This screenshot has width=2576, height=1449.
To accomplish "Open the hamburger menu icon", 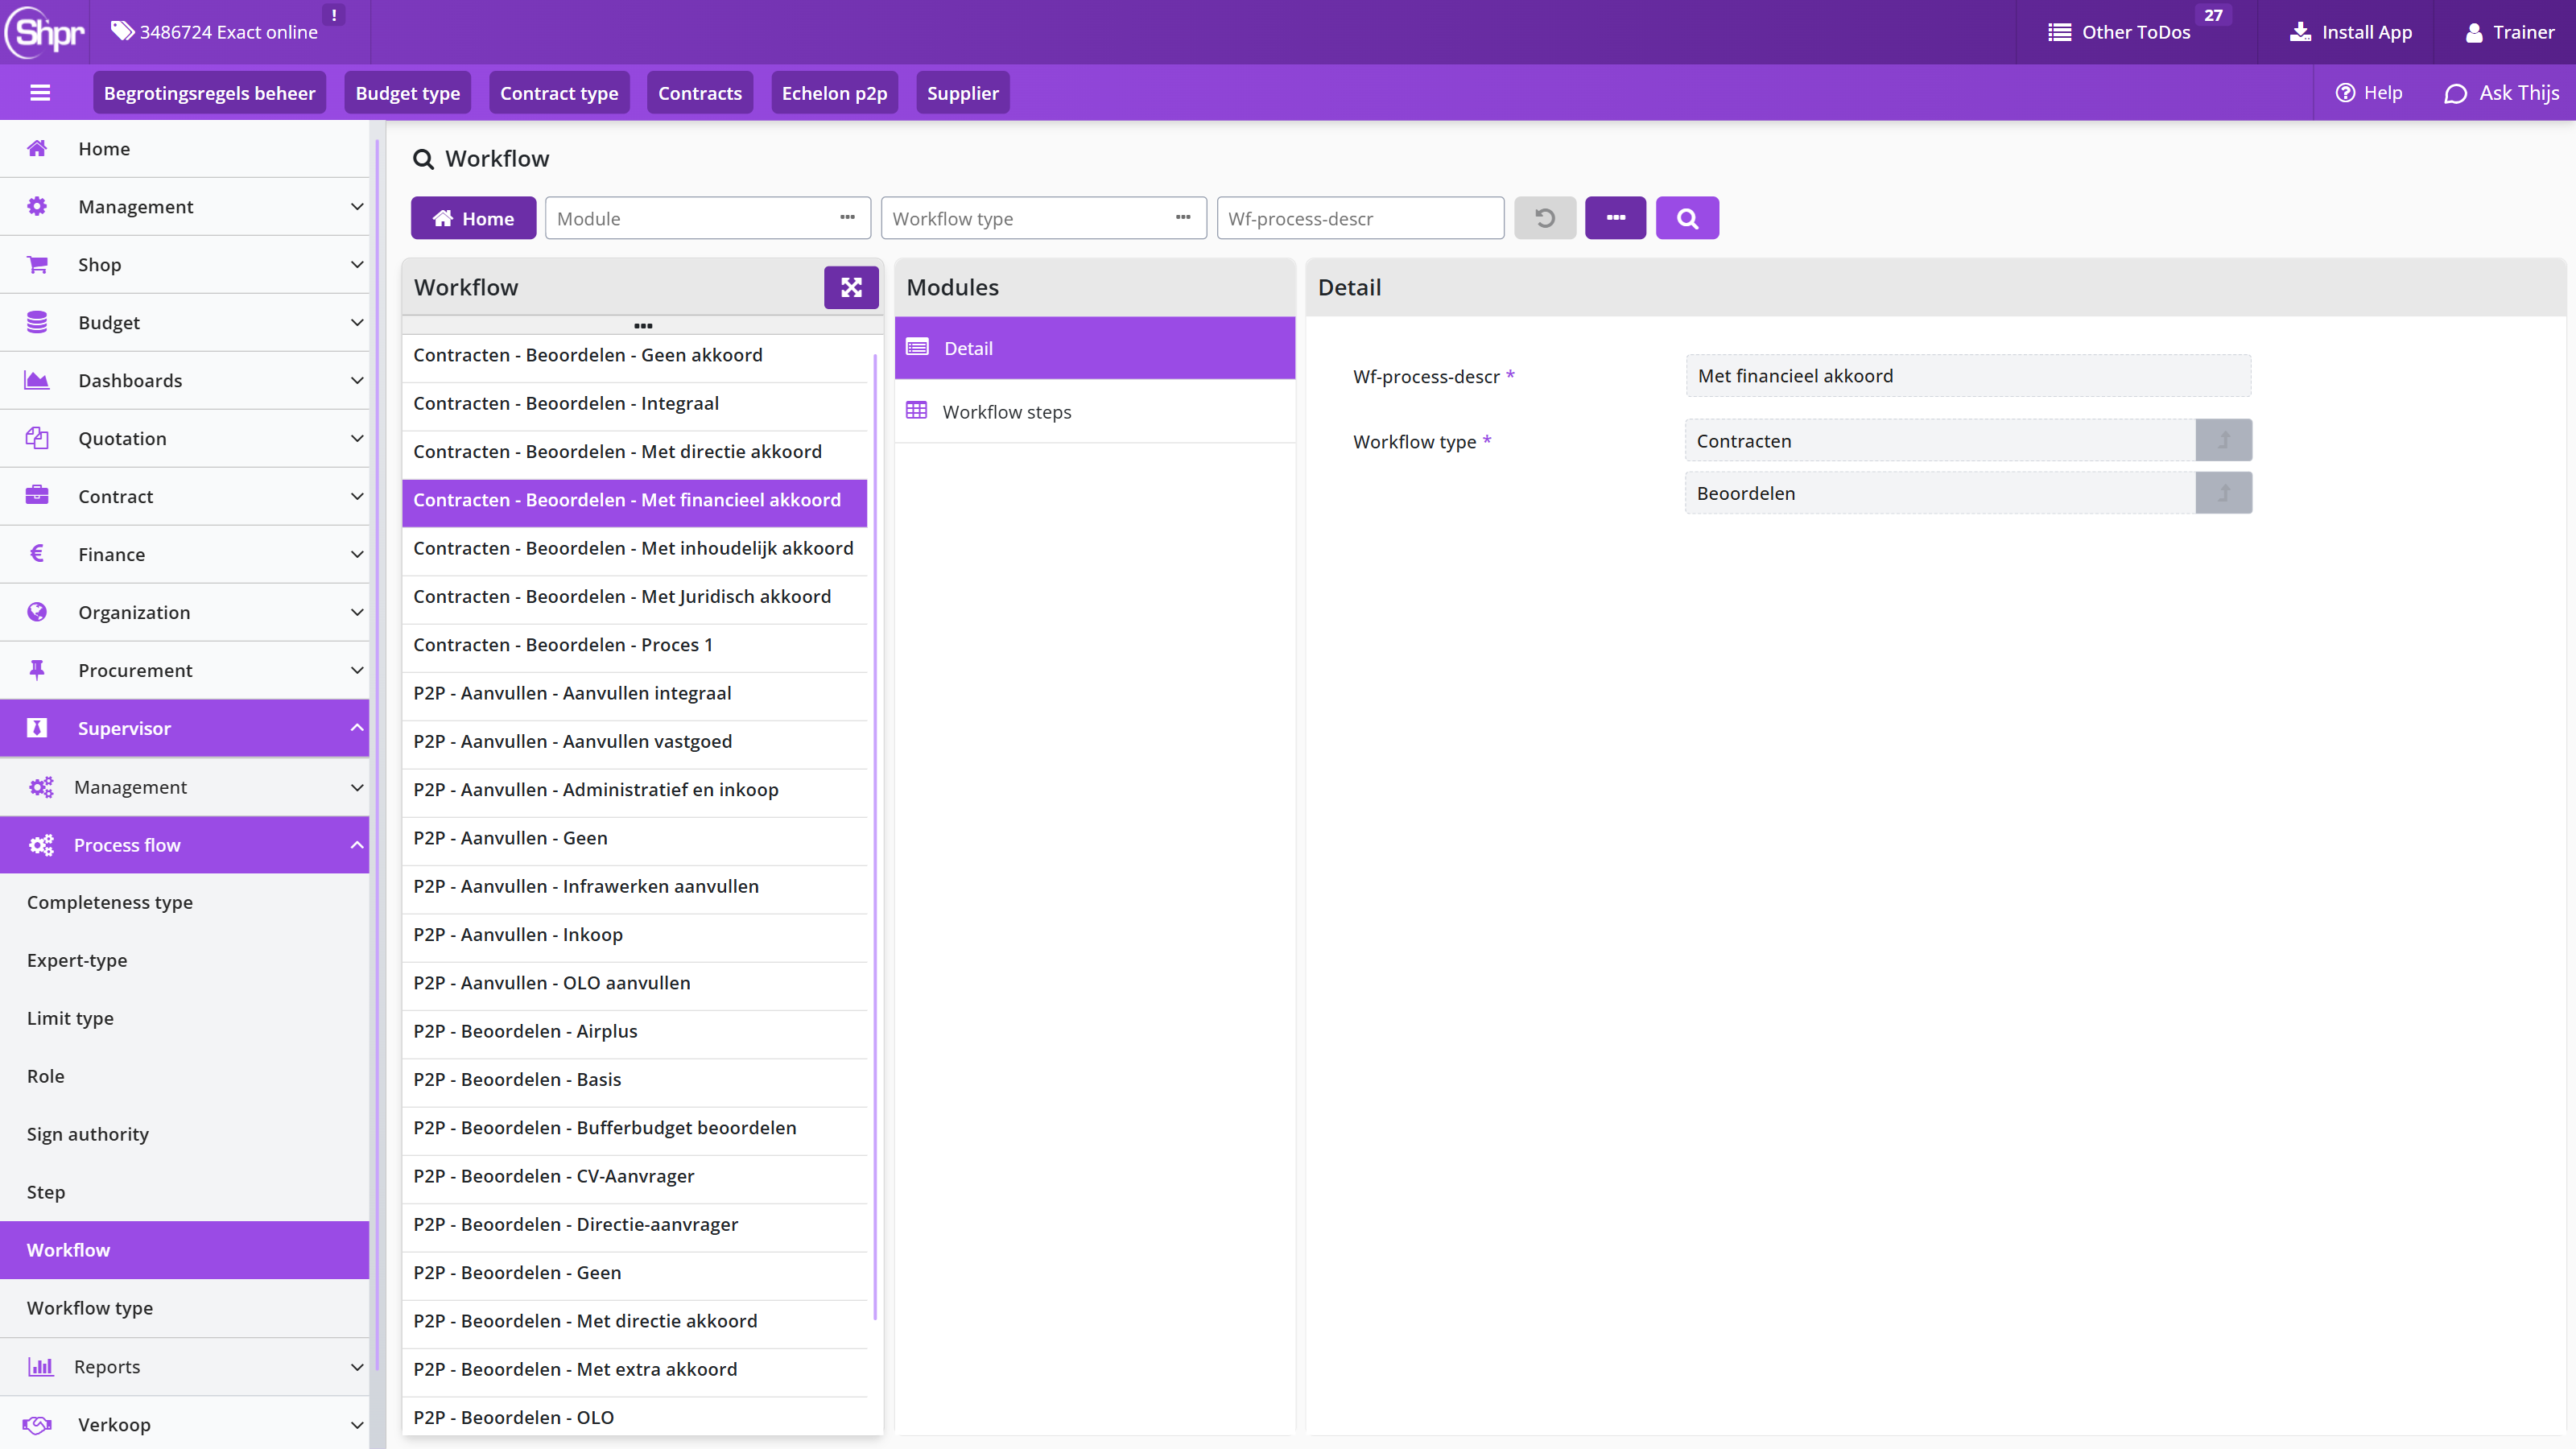I will click(40, 93).
